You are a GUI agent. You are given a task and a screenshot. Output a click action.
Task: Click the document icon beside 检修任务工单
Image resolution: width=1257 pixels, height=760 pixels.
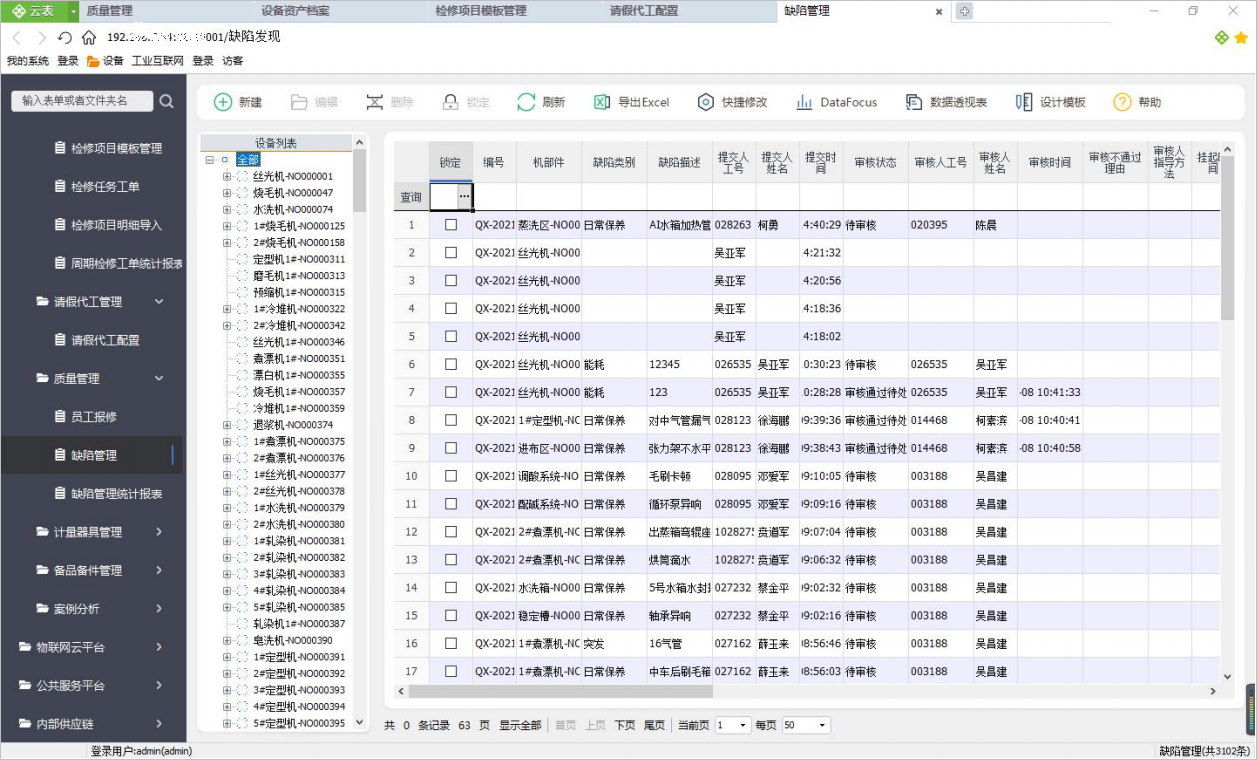[59, 186]
